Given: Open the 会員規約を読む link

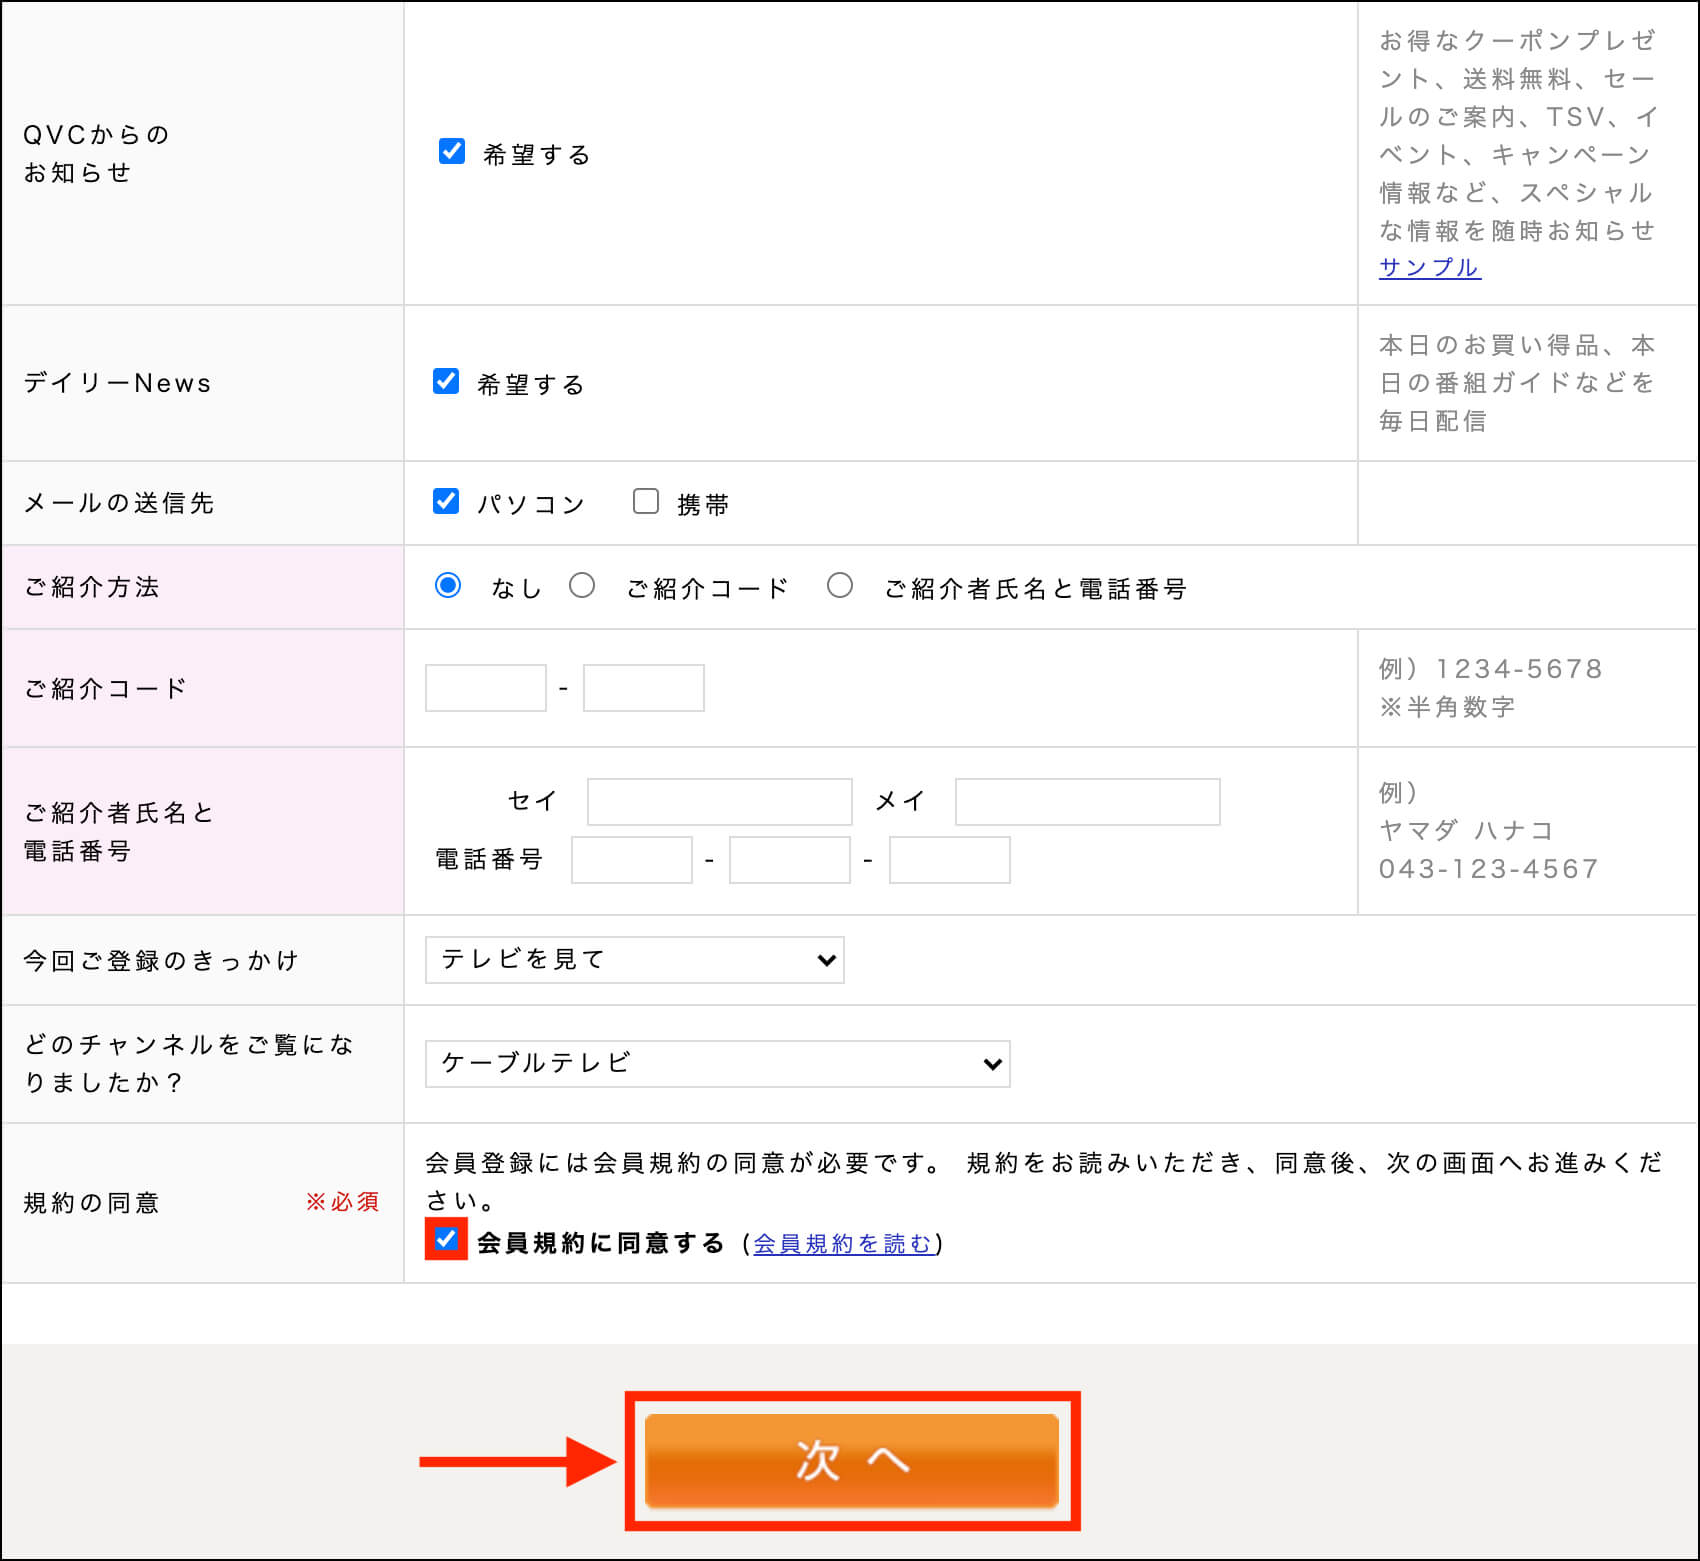Looking at the screenshot, I should (x=842, y=1243).
